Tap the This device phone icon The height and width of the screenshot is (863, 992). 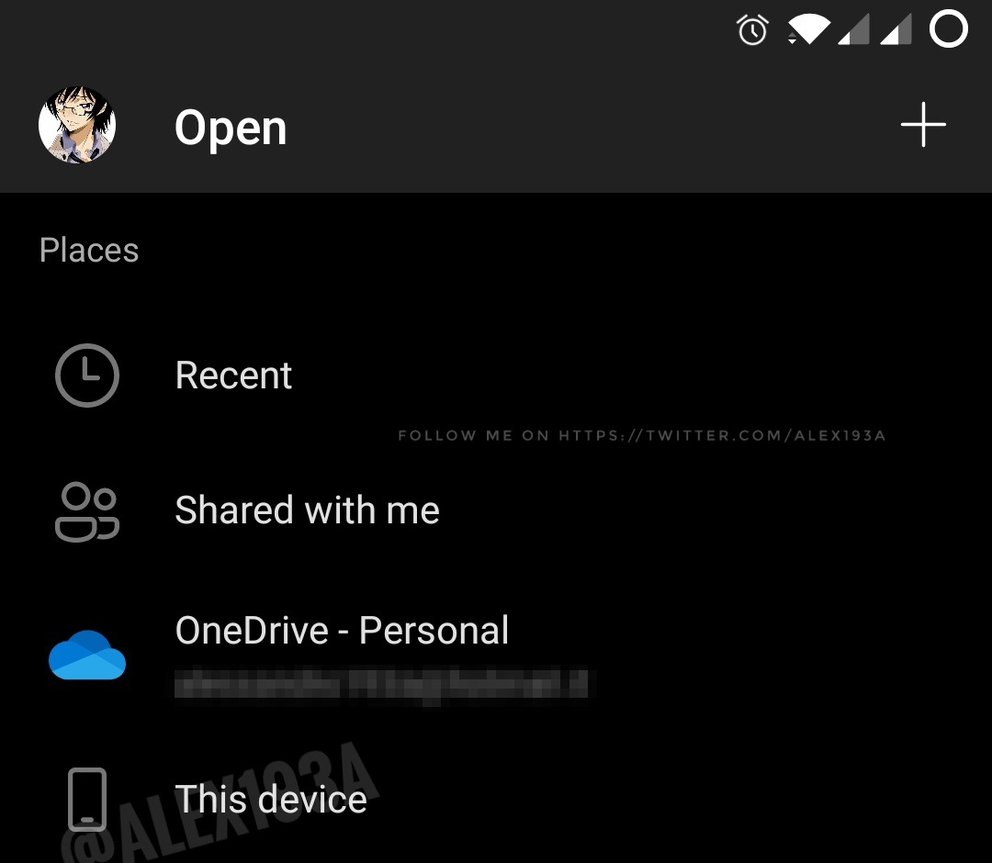pyautogui.click(x=87, y=799)
